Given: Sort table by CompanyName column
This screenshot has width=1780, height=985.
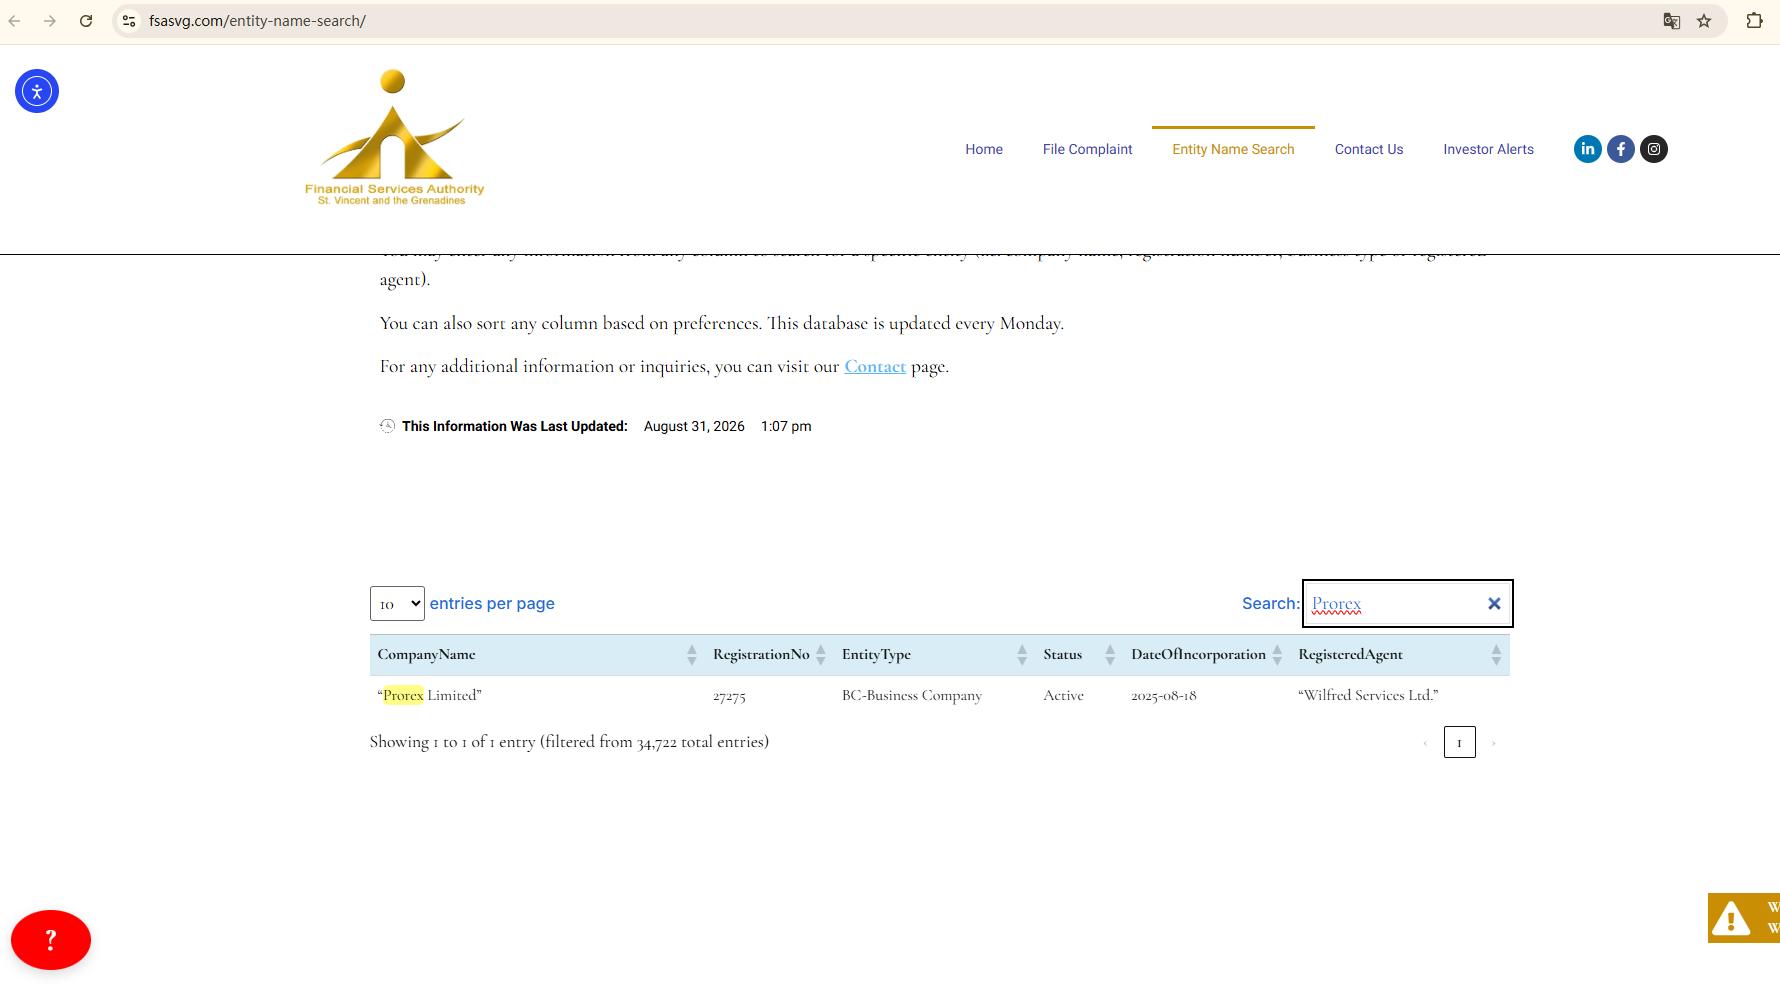Looking at the screenshot, I should click(x=537, y=655).
